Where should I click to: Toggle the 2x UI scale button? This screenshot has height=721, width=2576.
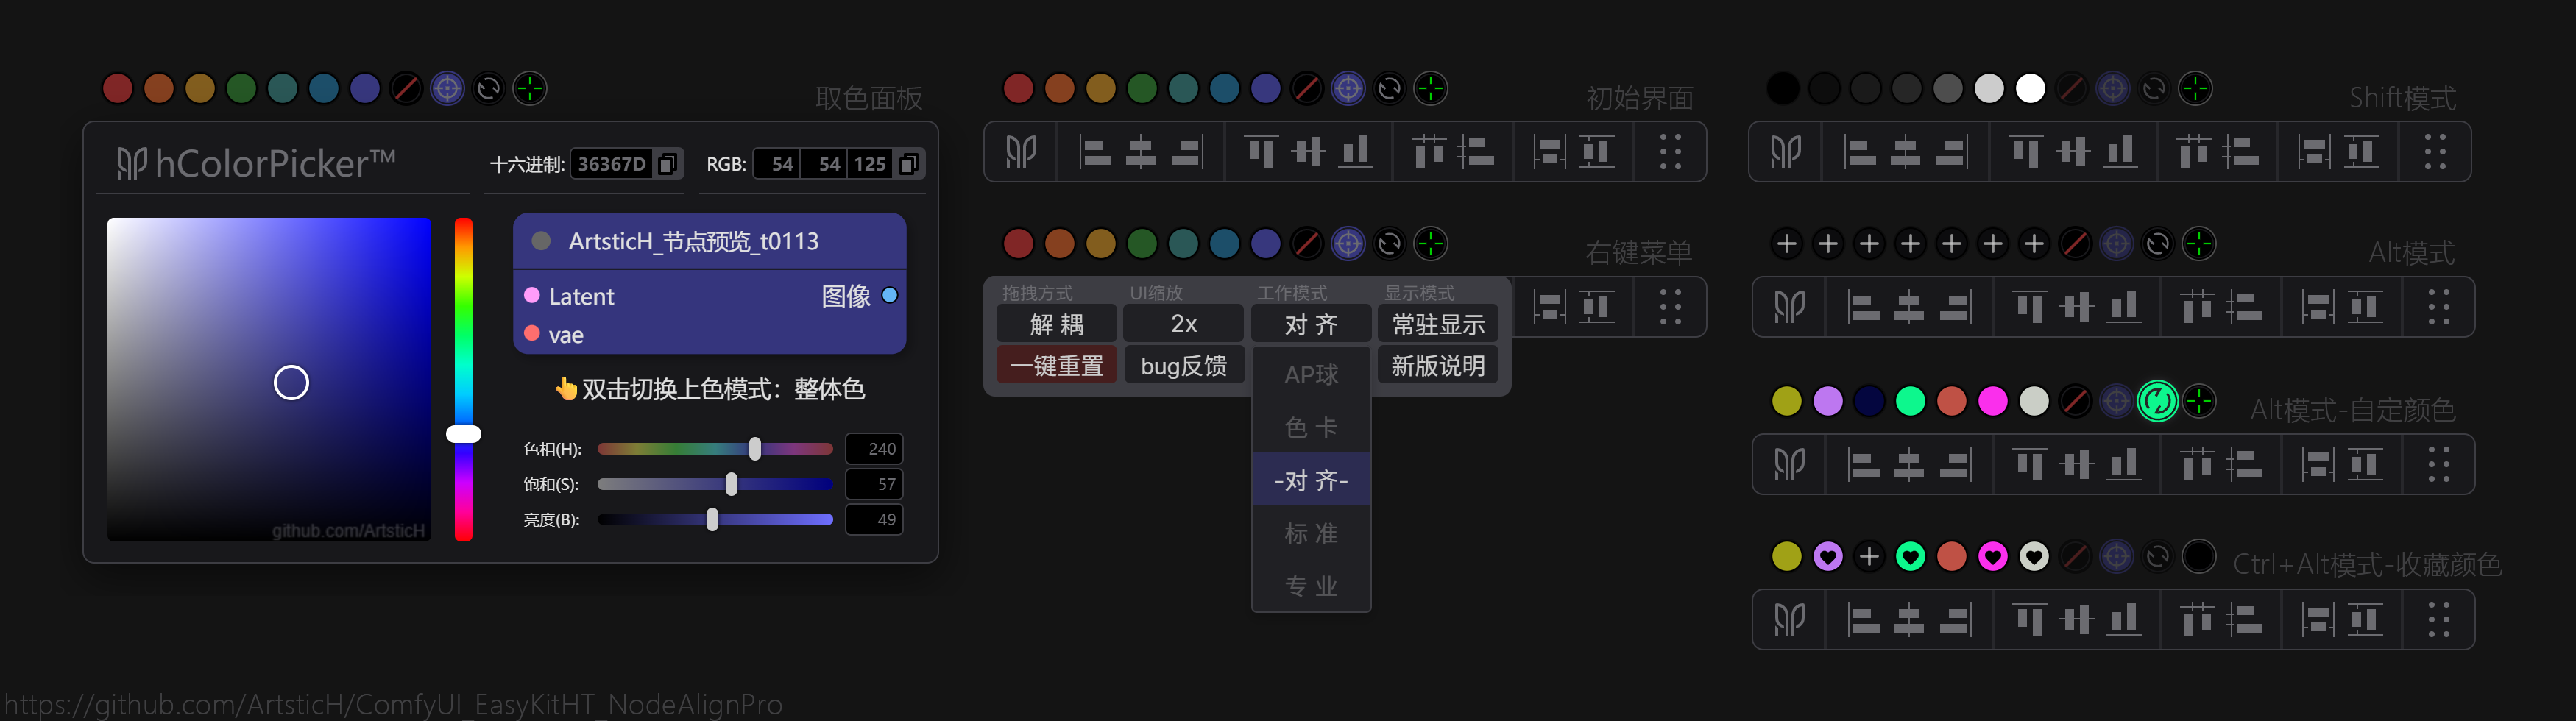[1183, 324]
